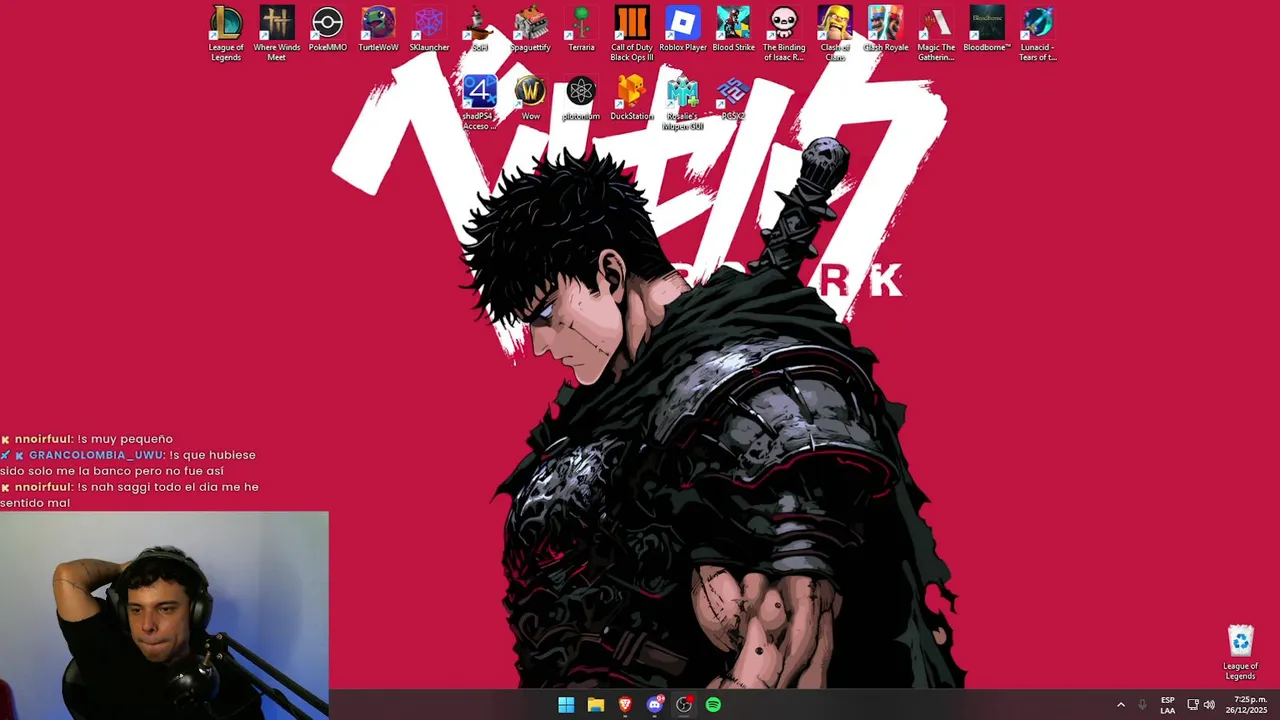The width and height of the screenshot is (1280, 720).
Task: Open the shadPS4 shortcut
Action: (480, 103)
